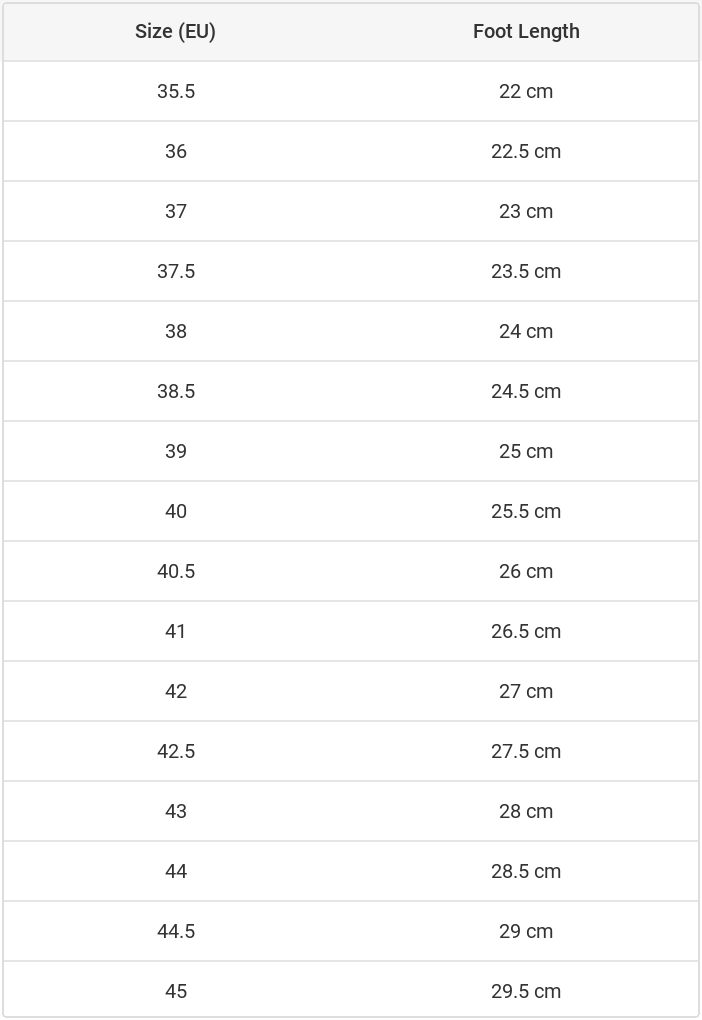Select the size 35.5 cell

coord(176,91)
